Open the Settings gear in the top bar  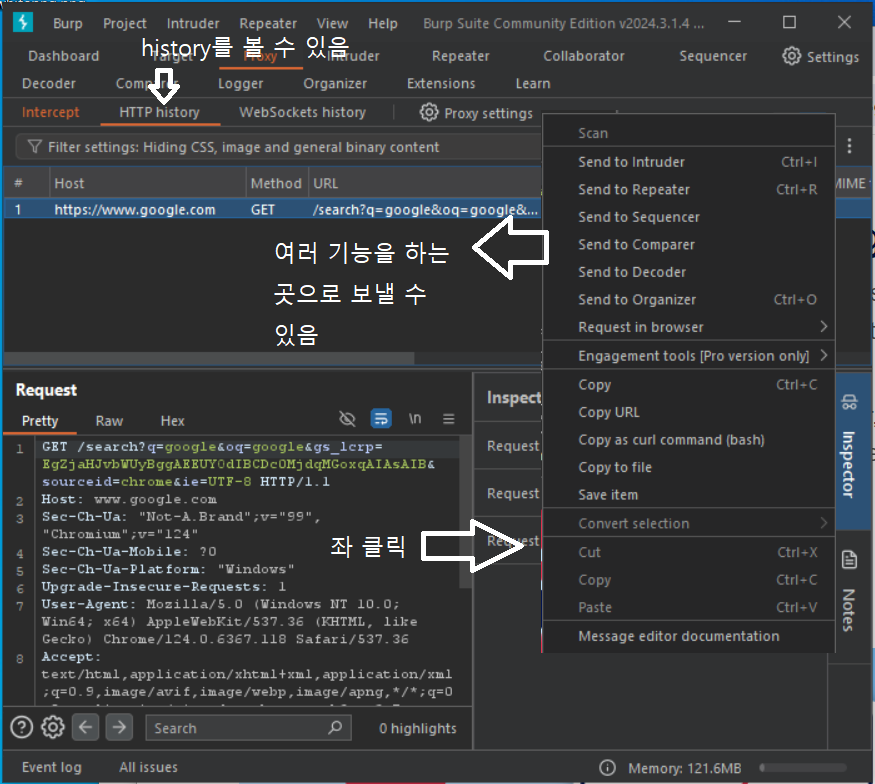coord(792,56)
